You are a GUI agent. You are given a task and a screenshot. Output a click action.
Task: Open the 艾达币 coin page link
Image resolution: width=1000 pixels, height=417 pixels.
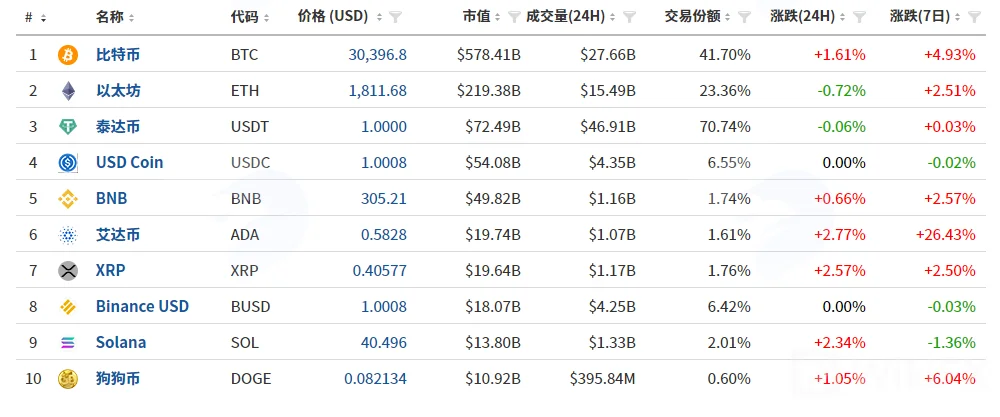point(118,235)
